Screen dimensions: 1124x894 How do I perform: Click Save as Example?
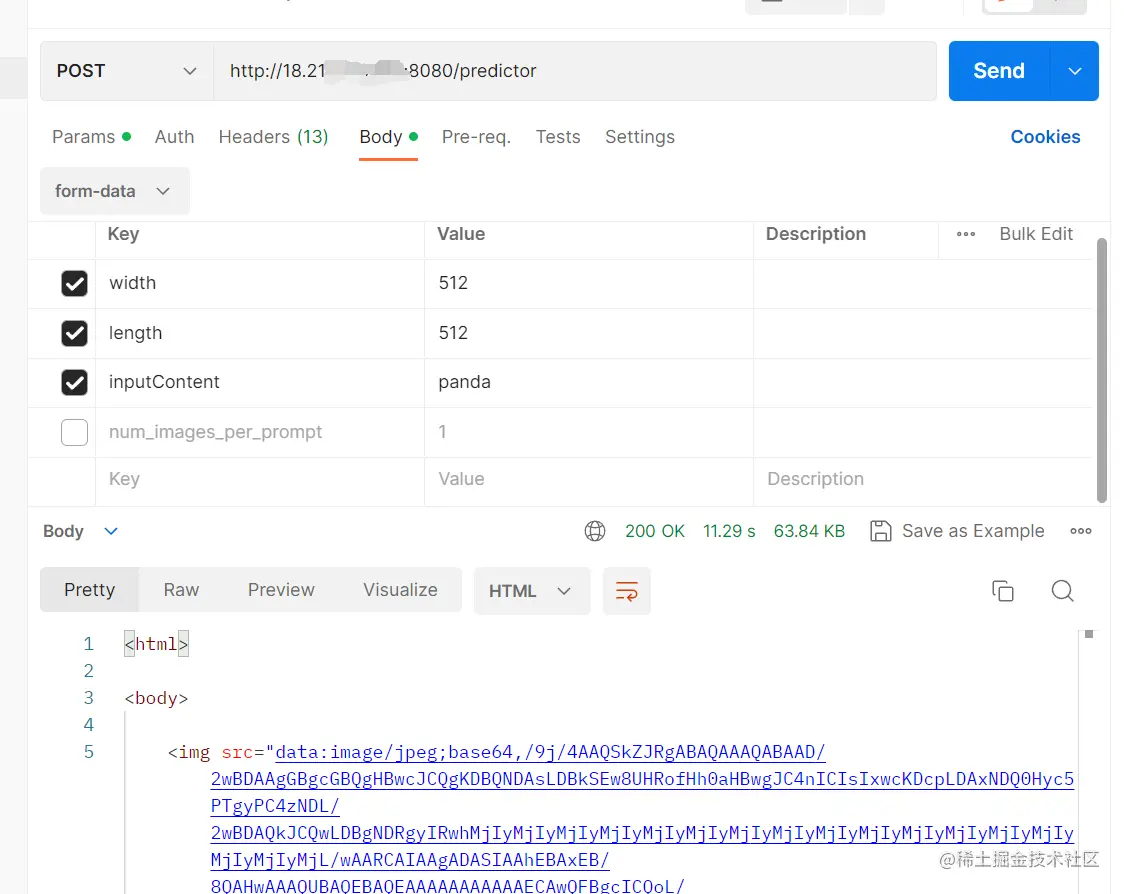point(958,531)
